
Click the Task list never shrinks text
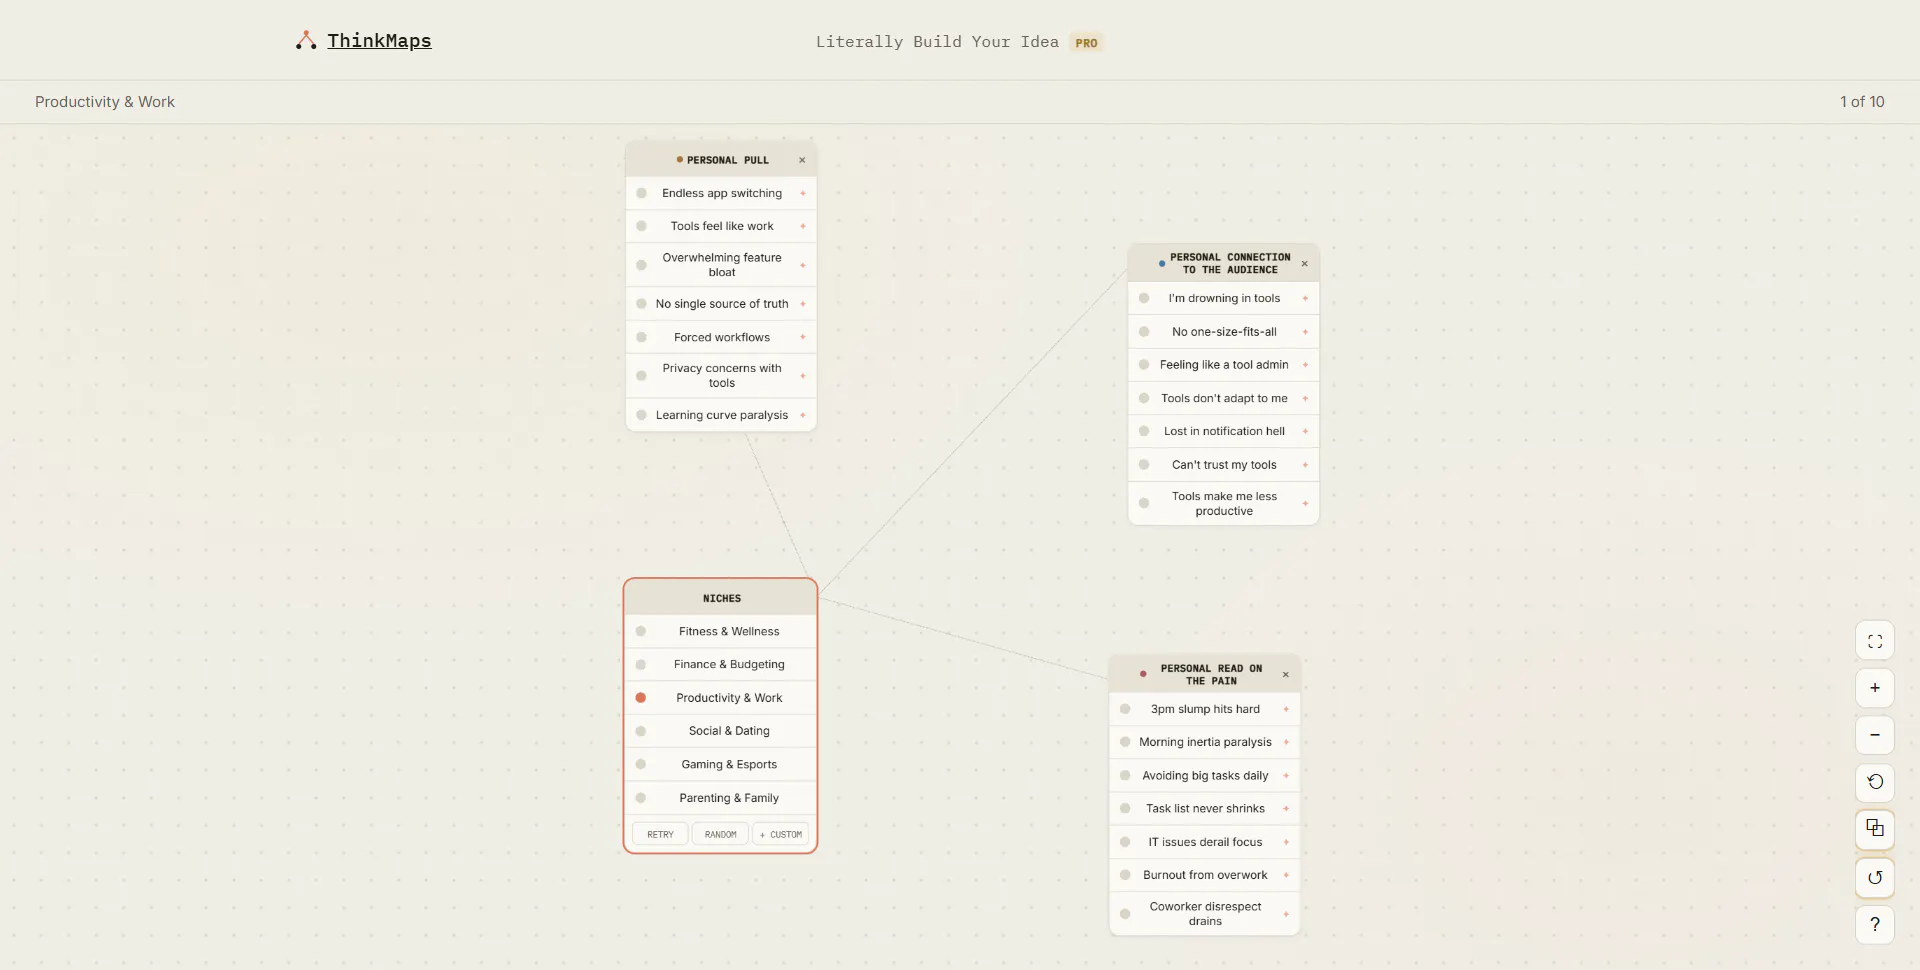(1205, 808)
